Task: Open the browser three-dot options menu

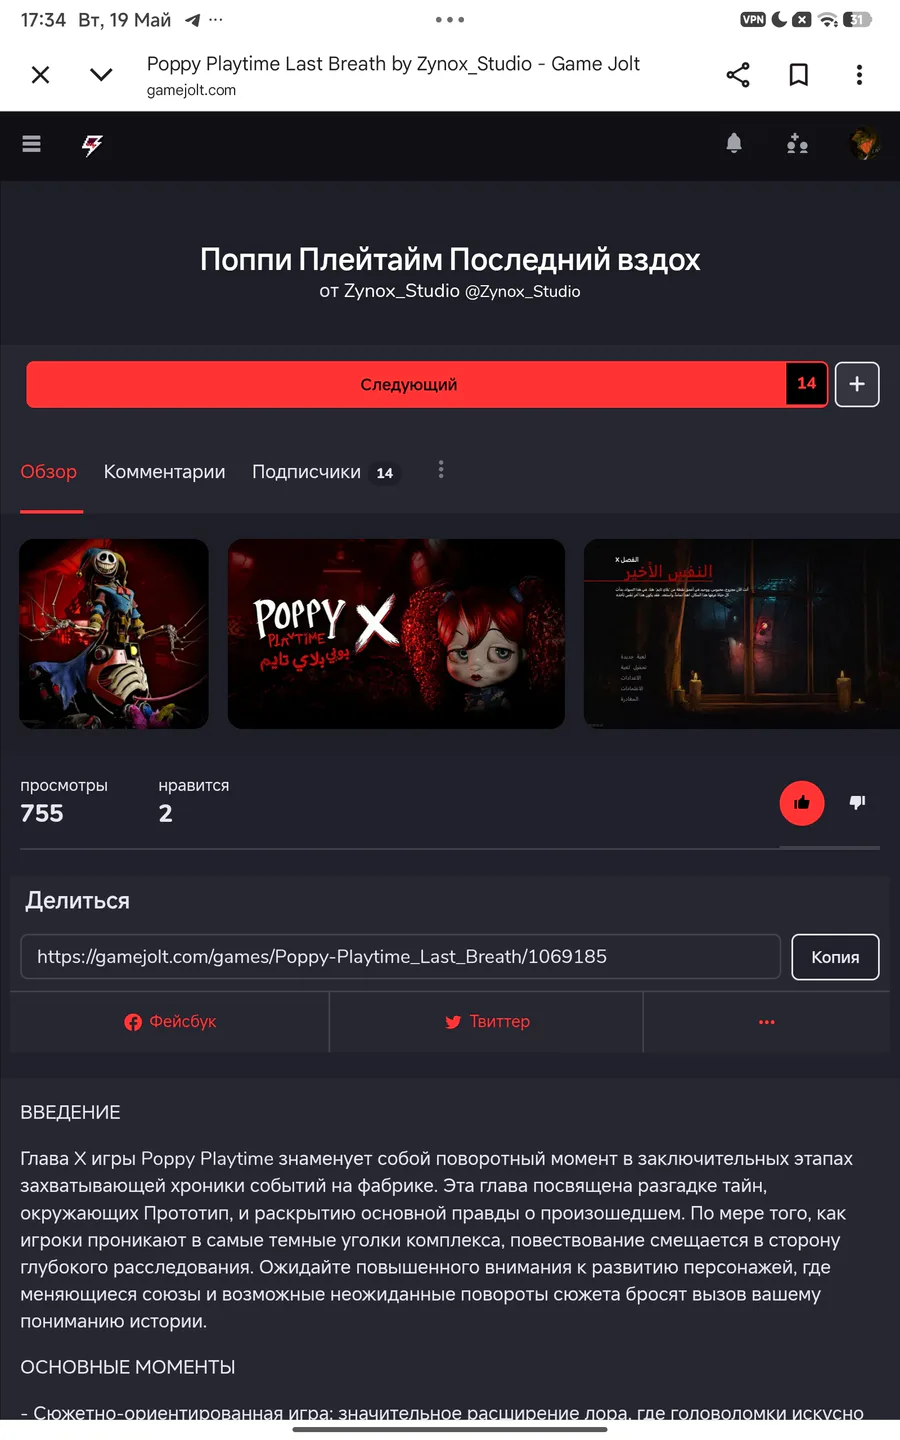Action: 859,75
